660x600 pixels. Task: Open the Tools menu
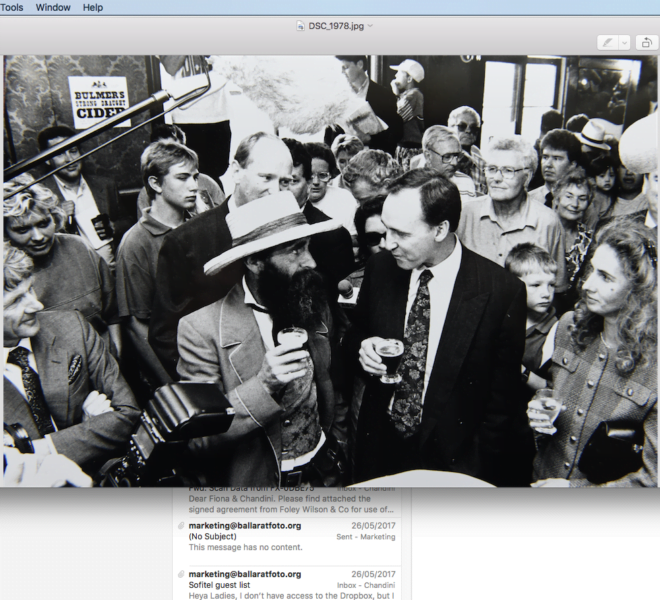point(11,7)
